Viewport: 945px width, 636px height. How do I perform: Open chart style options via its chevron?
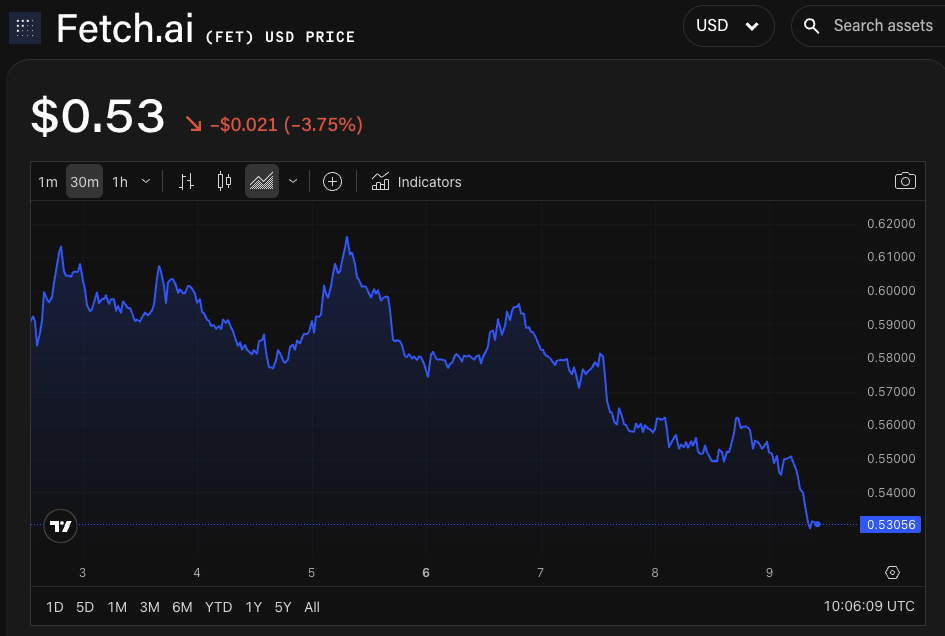pos(292,181)
